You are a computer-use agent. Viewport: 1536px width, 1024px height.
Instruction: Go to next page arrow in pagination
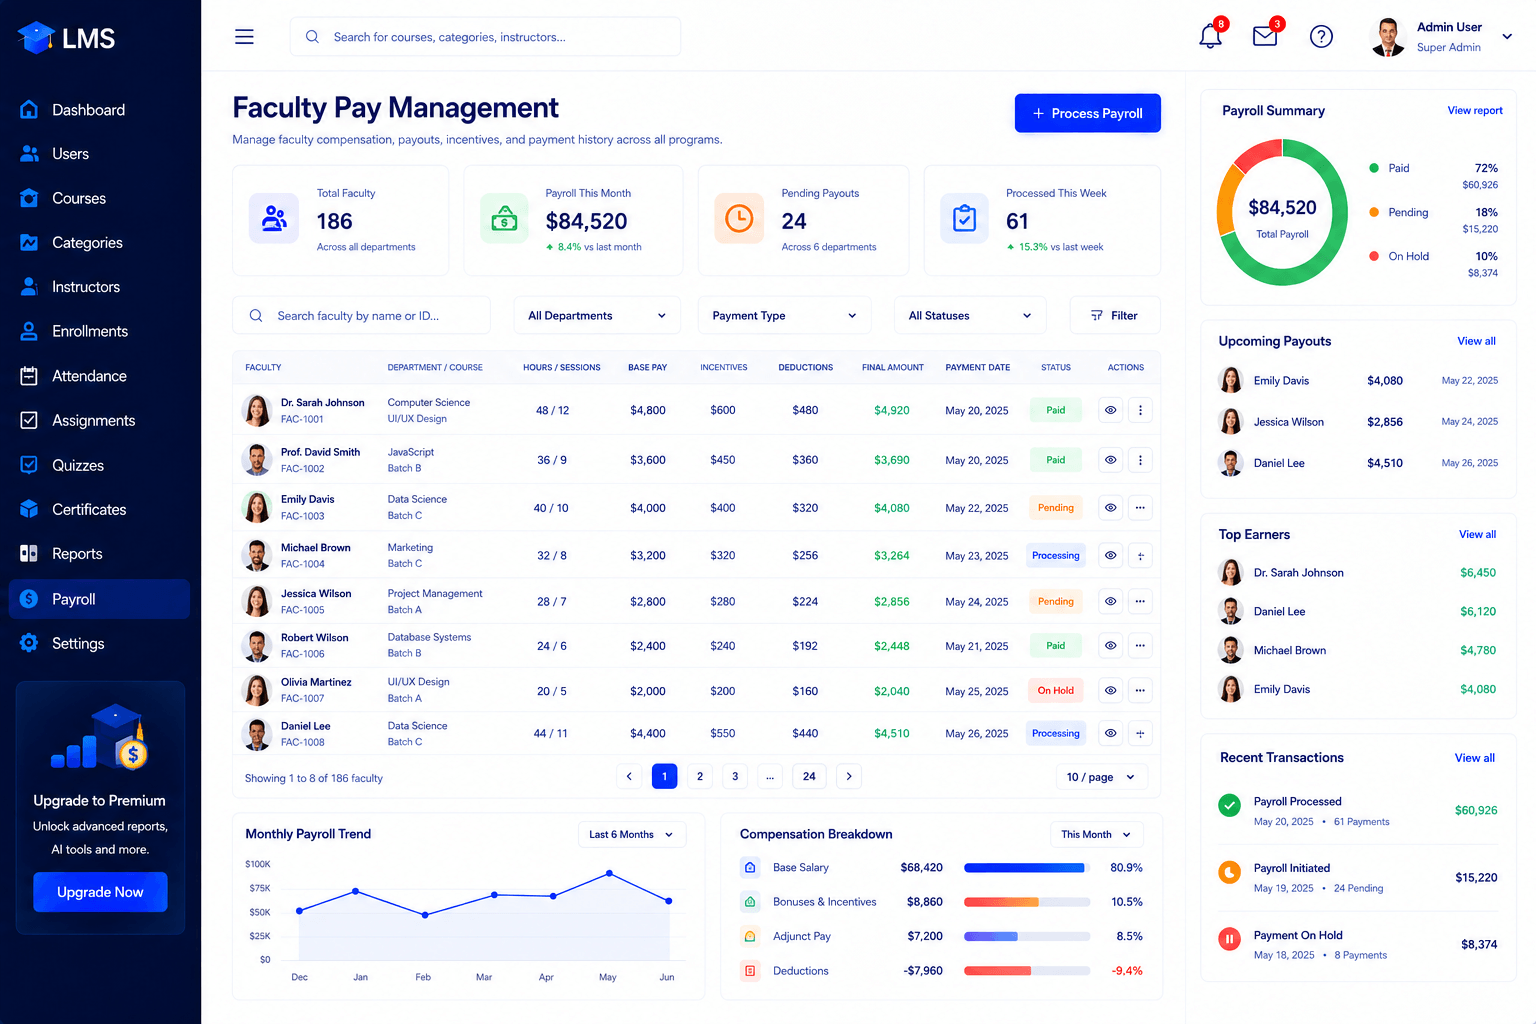tap(849, 776)
